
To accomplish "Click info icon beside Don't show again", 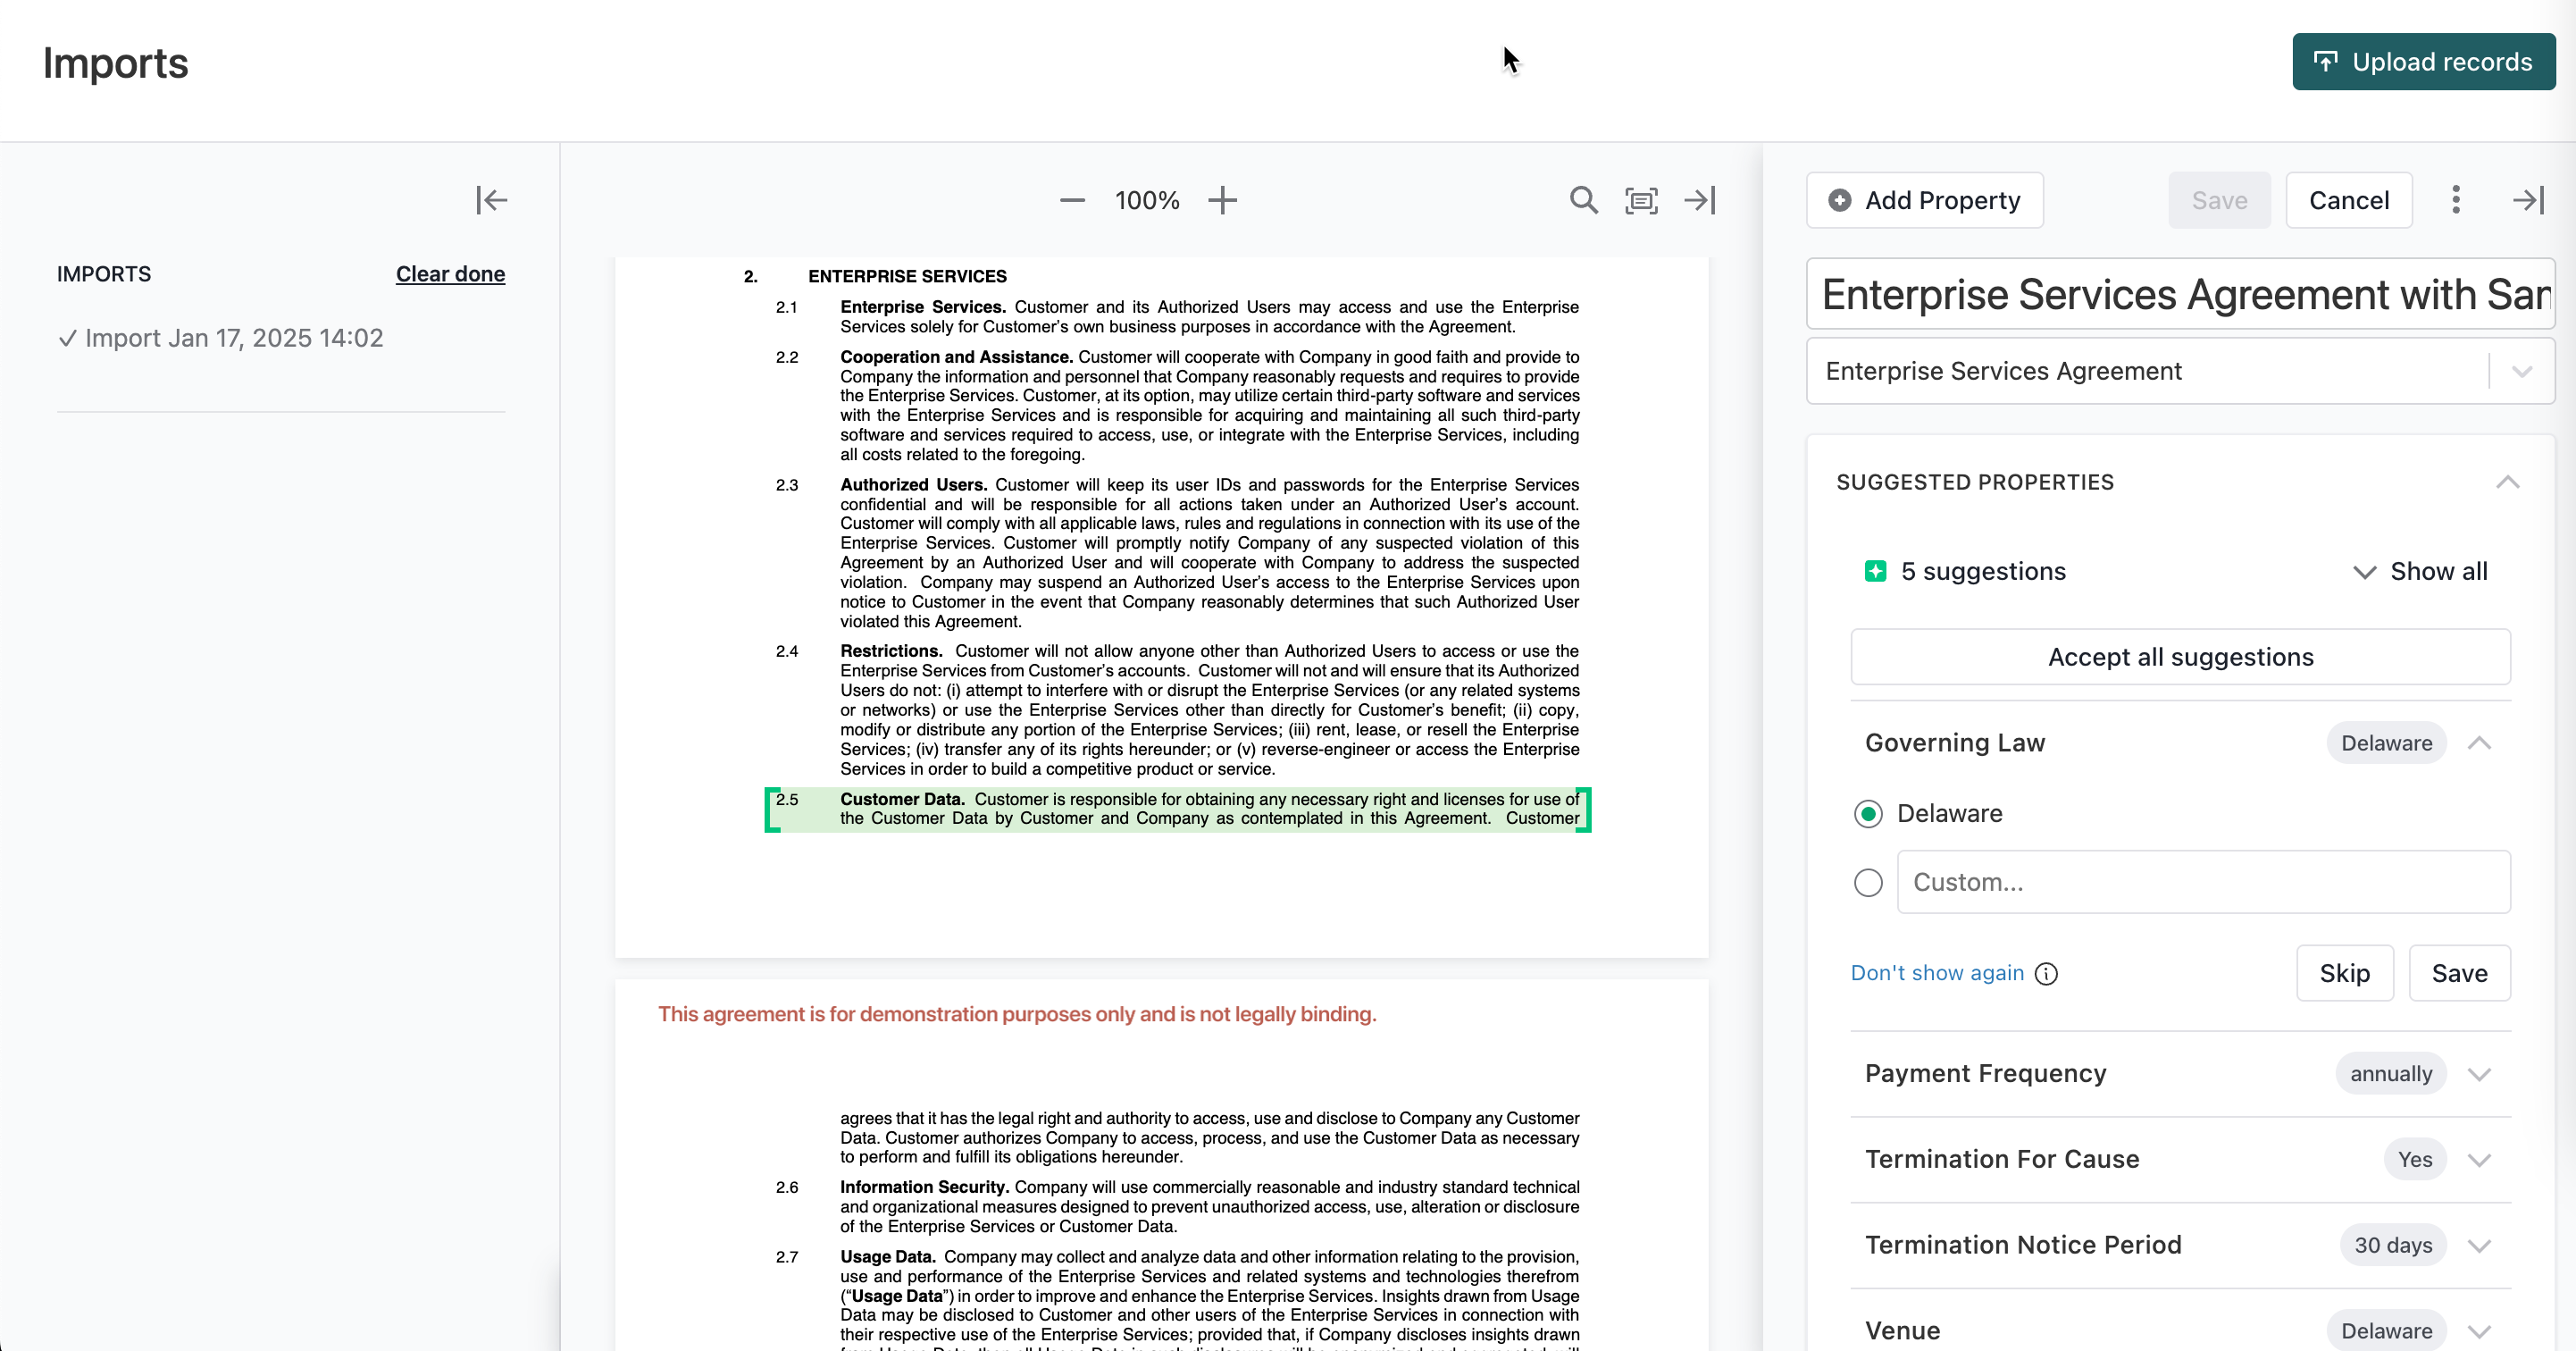I will pyautogui.click(x=2046, y=973).
